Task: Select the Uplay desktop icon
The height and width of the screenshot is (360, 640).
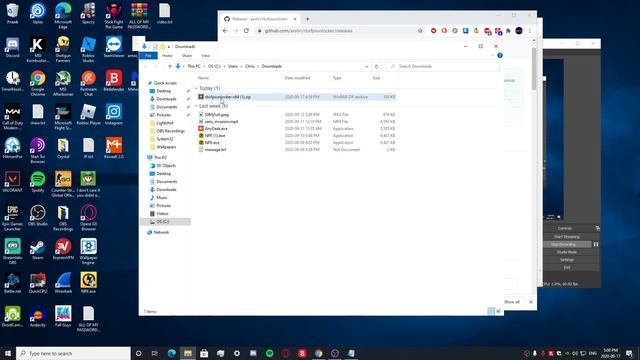Action: [38, 14]
